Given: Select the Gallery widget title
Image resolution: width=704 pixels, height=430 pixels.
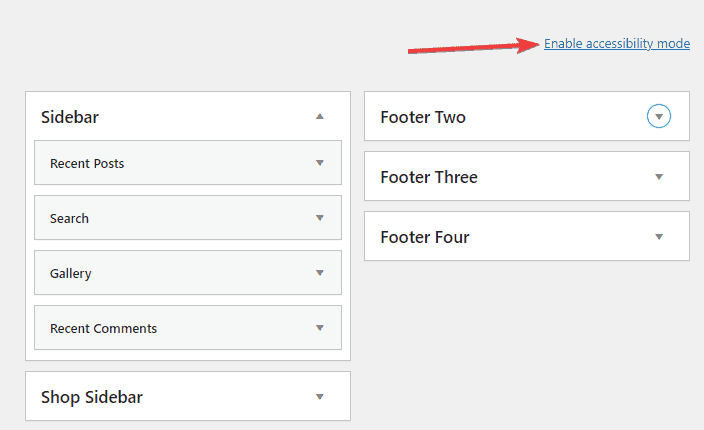Looking at the screenshot, I should pyautogui.click(x=71, y=273).
